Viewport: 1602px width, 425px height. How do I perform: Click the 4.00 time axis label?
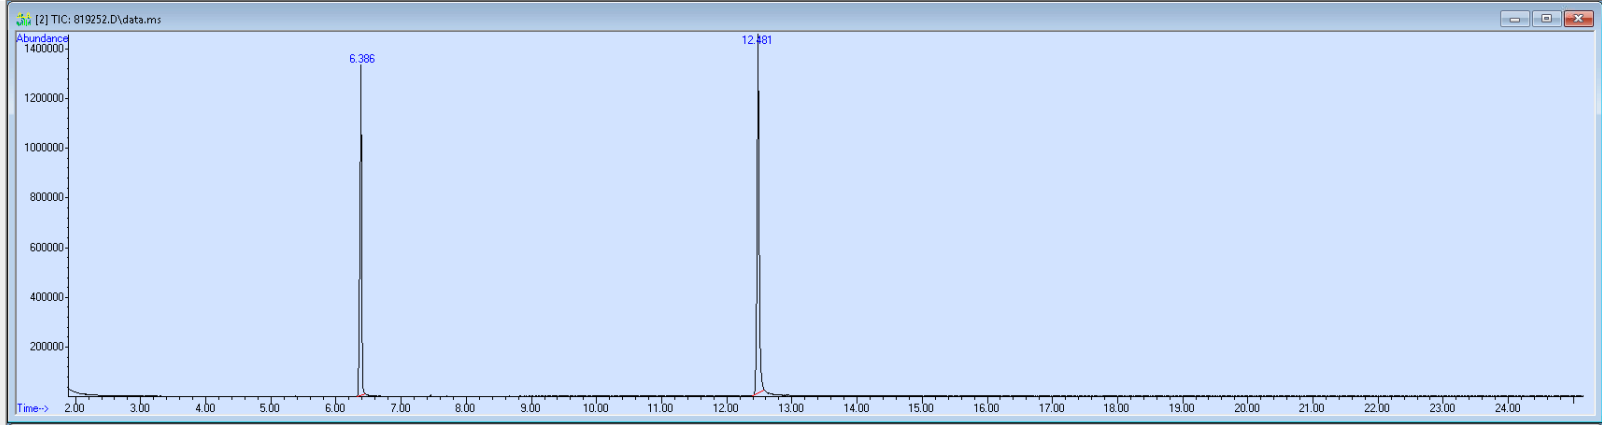pos(205,408)
